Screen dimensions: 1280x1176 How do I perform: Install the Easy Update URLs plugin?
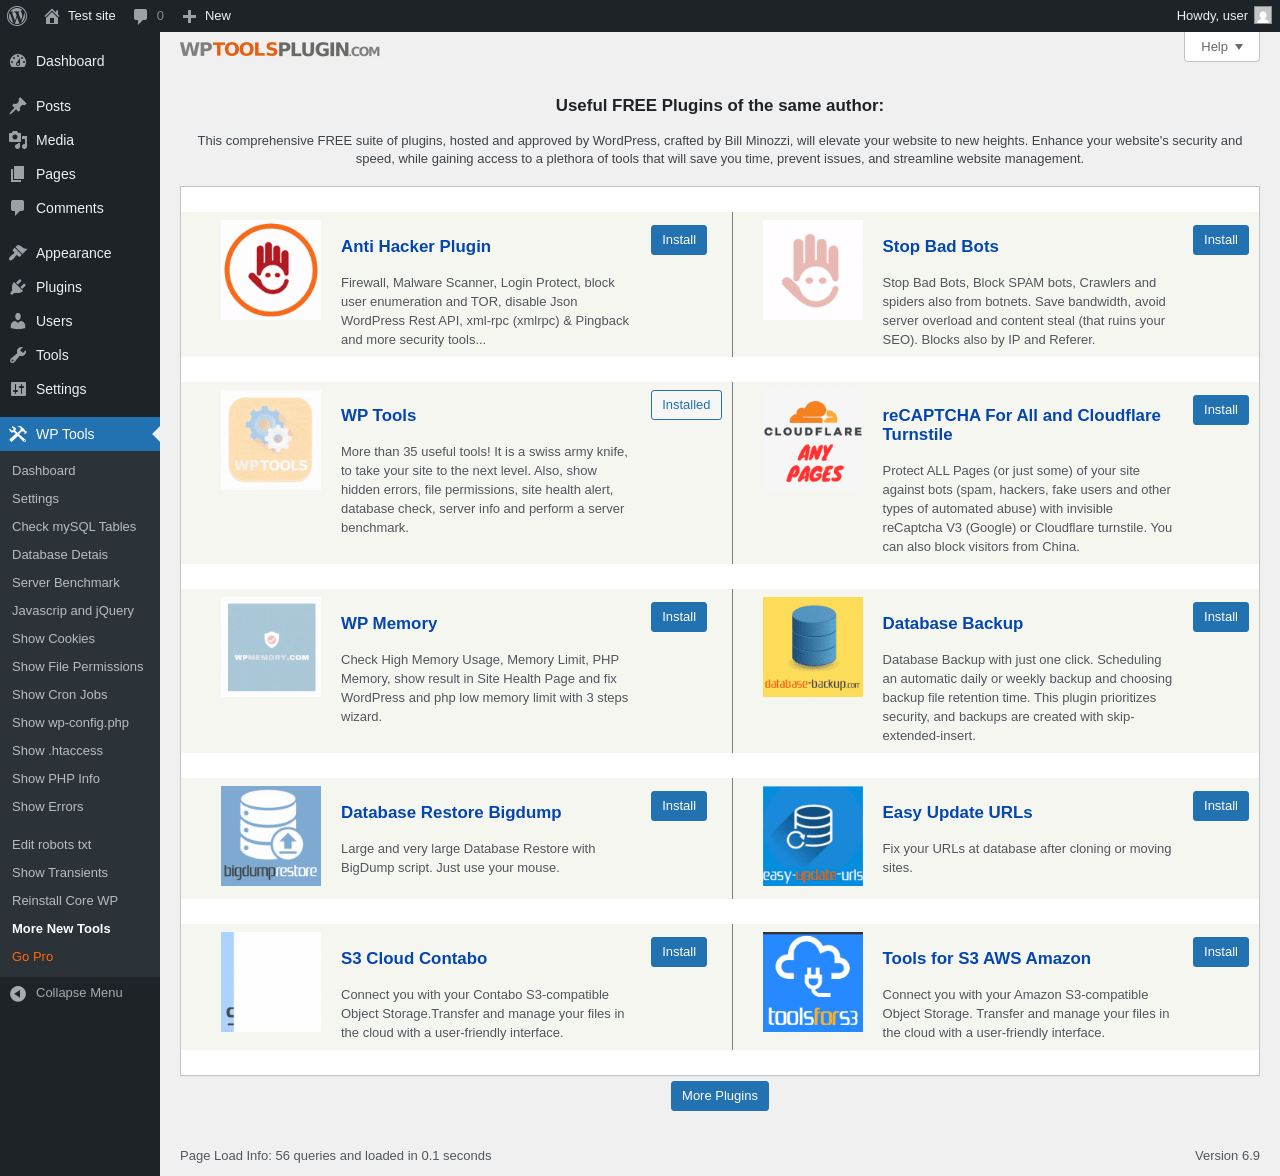1221,806
